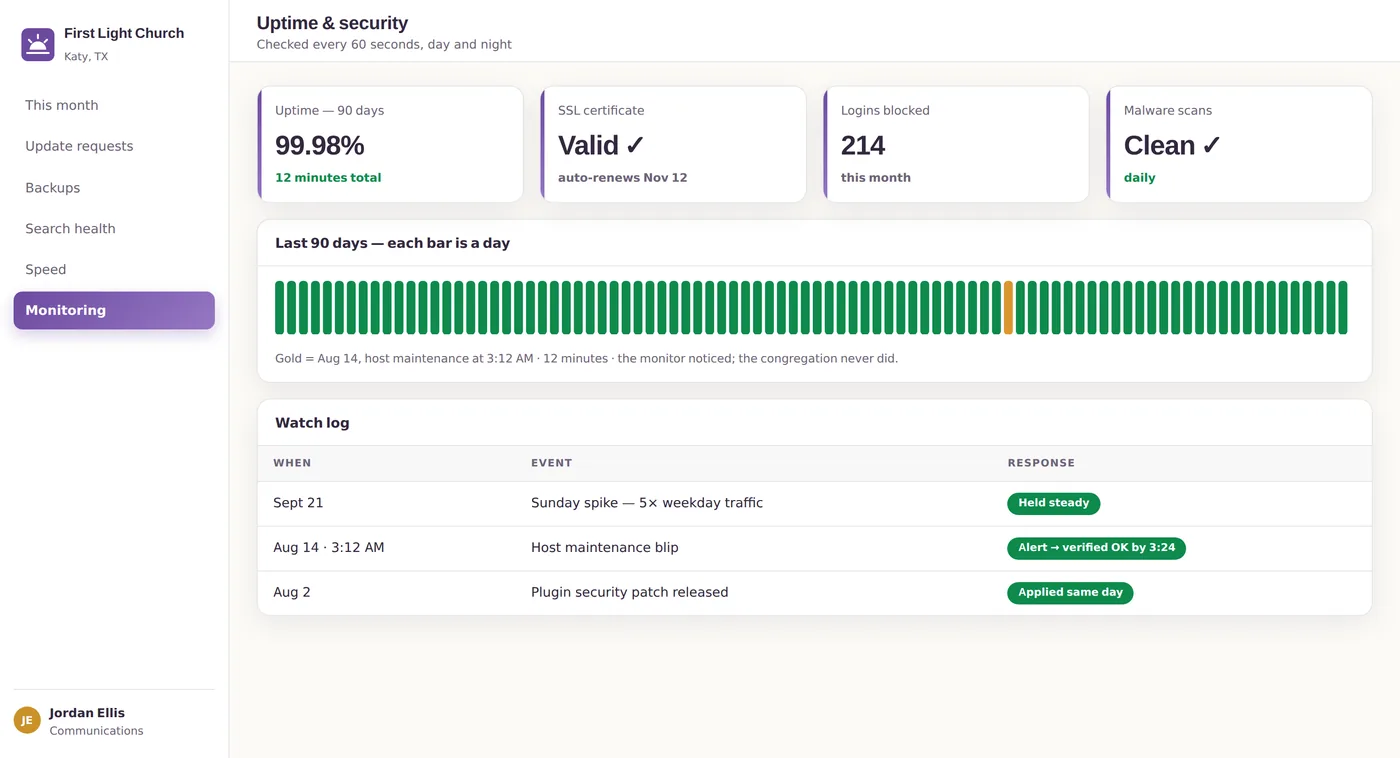
Task: Open the This month page
Action: coord(114,105)
